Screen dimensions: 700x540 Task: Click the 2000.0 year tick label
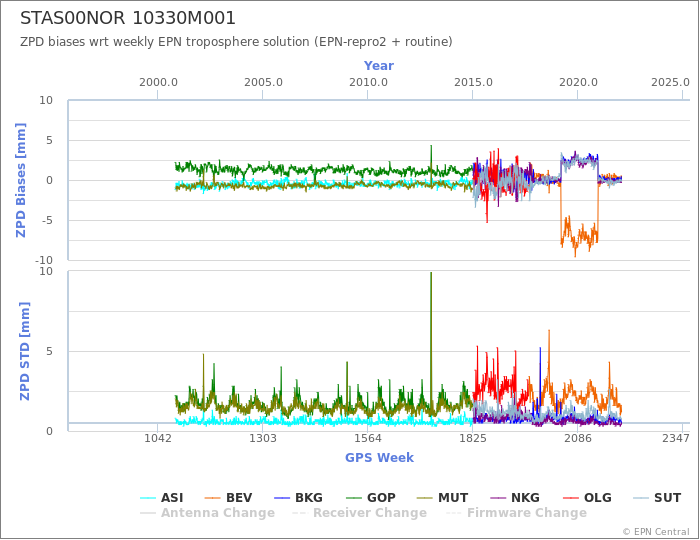point(158,83)
